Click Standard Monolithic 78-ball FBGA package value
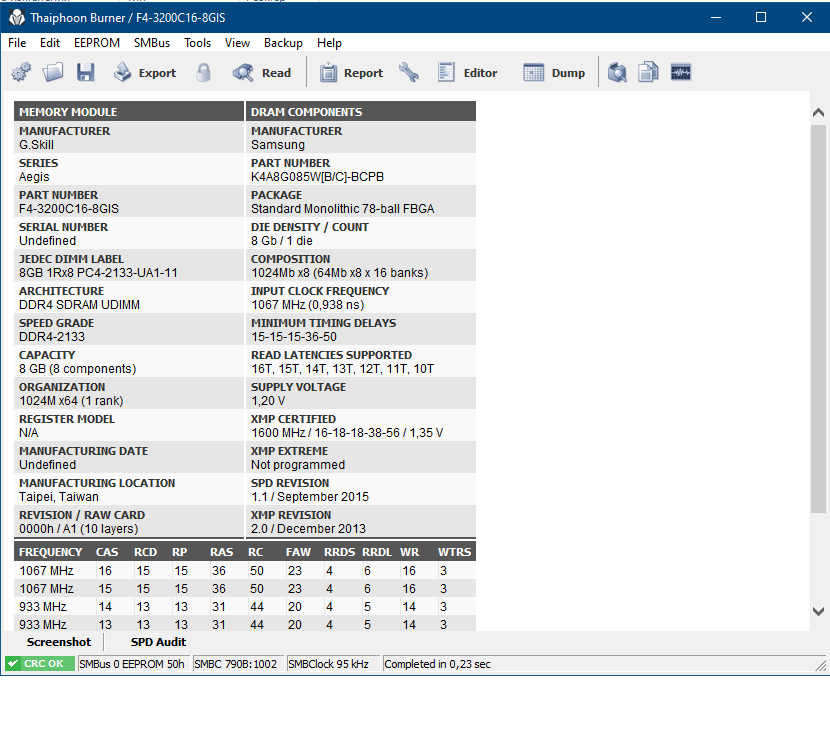This screenshot has width=830, height=739. 342,209
